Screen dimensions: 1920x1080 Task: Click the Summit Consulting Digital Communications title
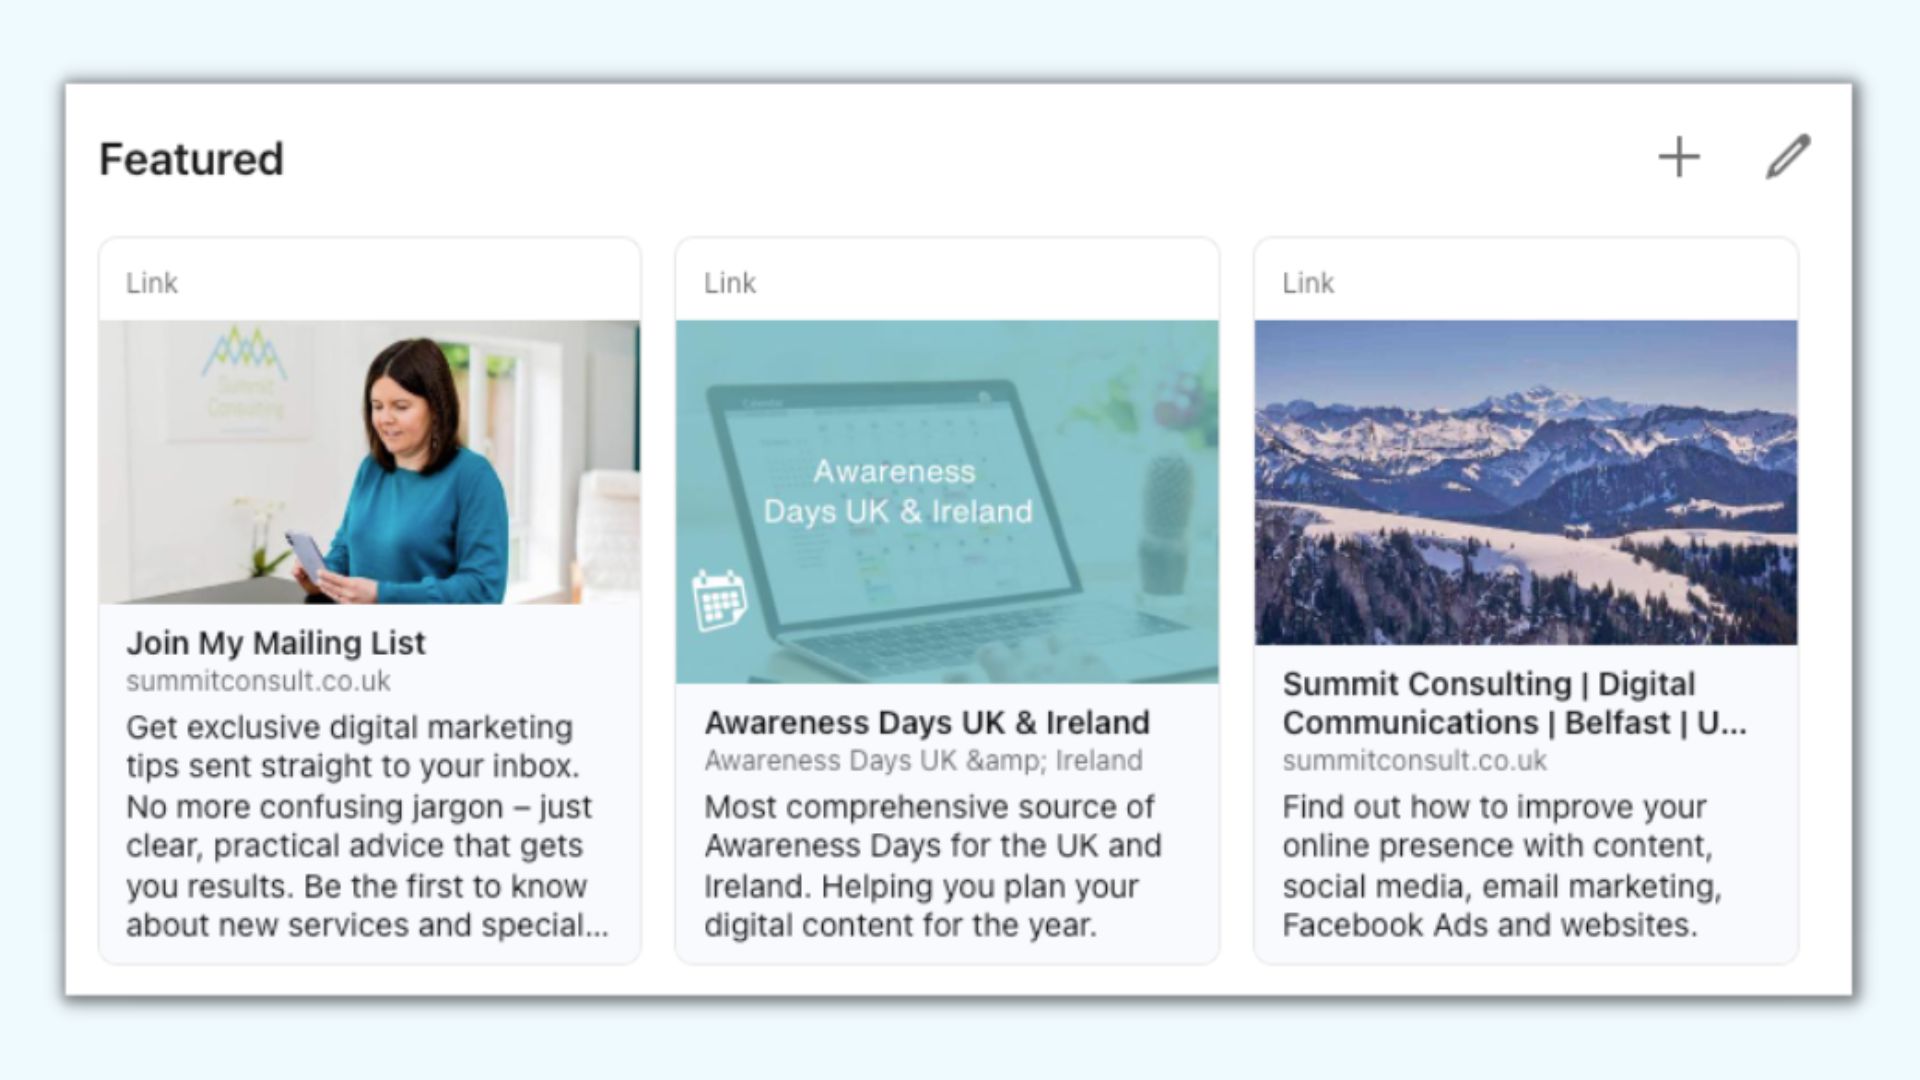coord(1514,703)
